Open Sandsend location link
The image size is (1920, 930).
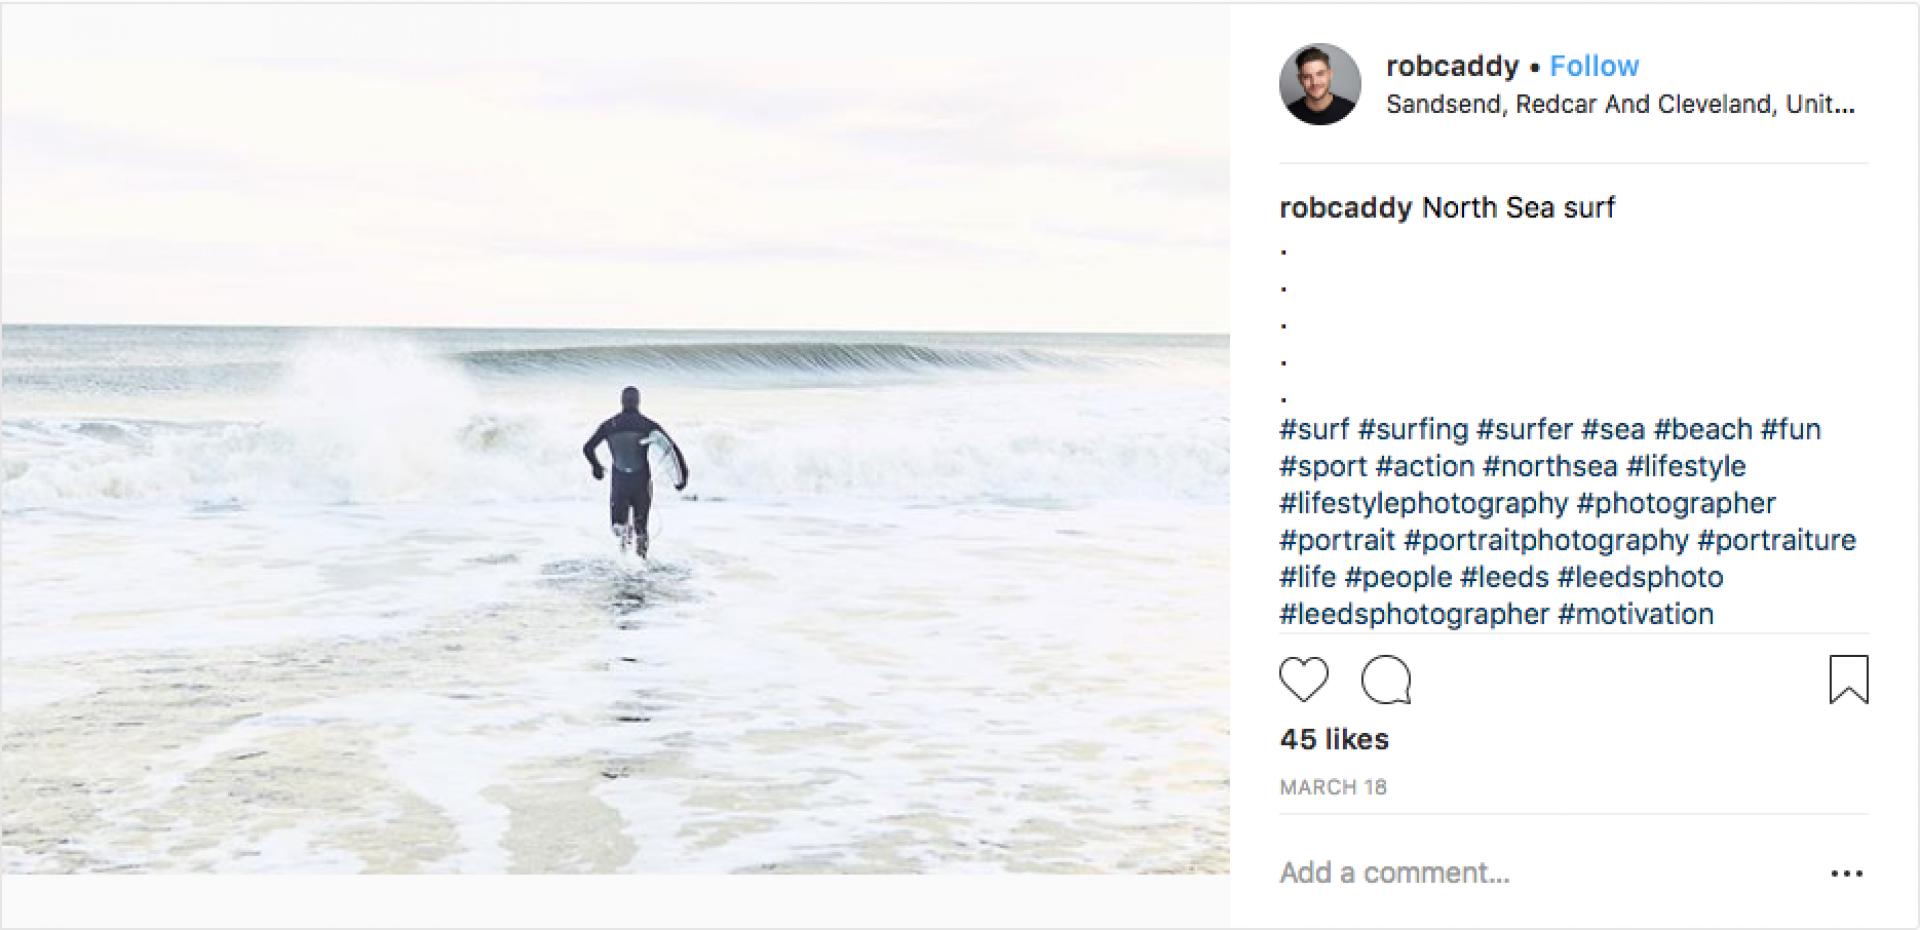tap(1620, 104)
